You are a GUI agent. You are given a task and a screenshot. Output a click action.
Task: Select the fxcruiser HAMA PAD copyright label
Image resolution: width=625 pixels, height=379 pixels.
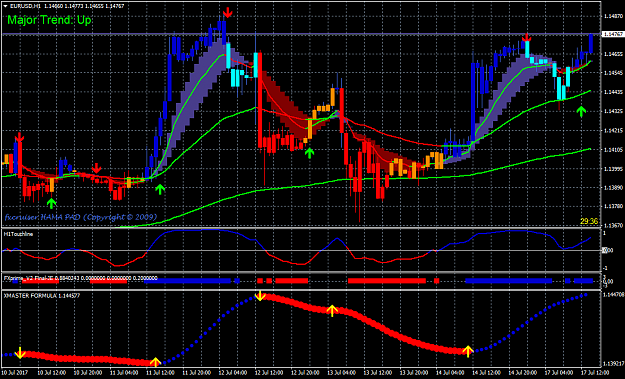click(x=81, y=217)
